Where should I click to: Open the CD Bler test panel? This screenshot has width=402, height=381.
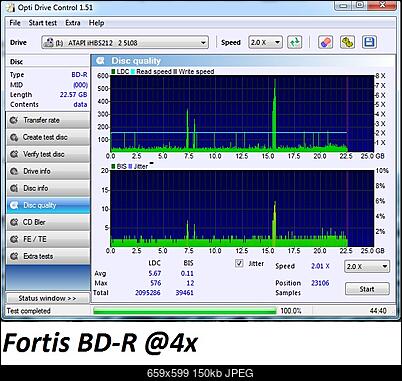(48, 222)
